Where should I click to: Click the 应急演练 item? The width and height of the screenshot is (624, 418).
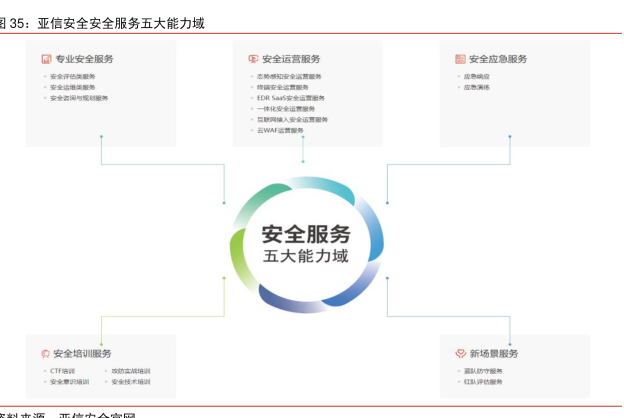tap(477, 88)
